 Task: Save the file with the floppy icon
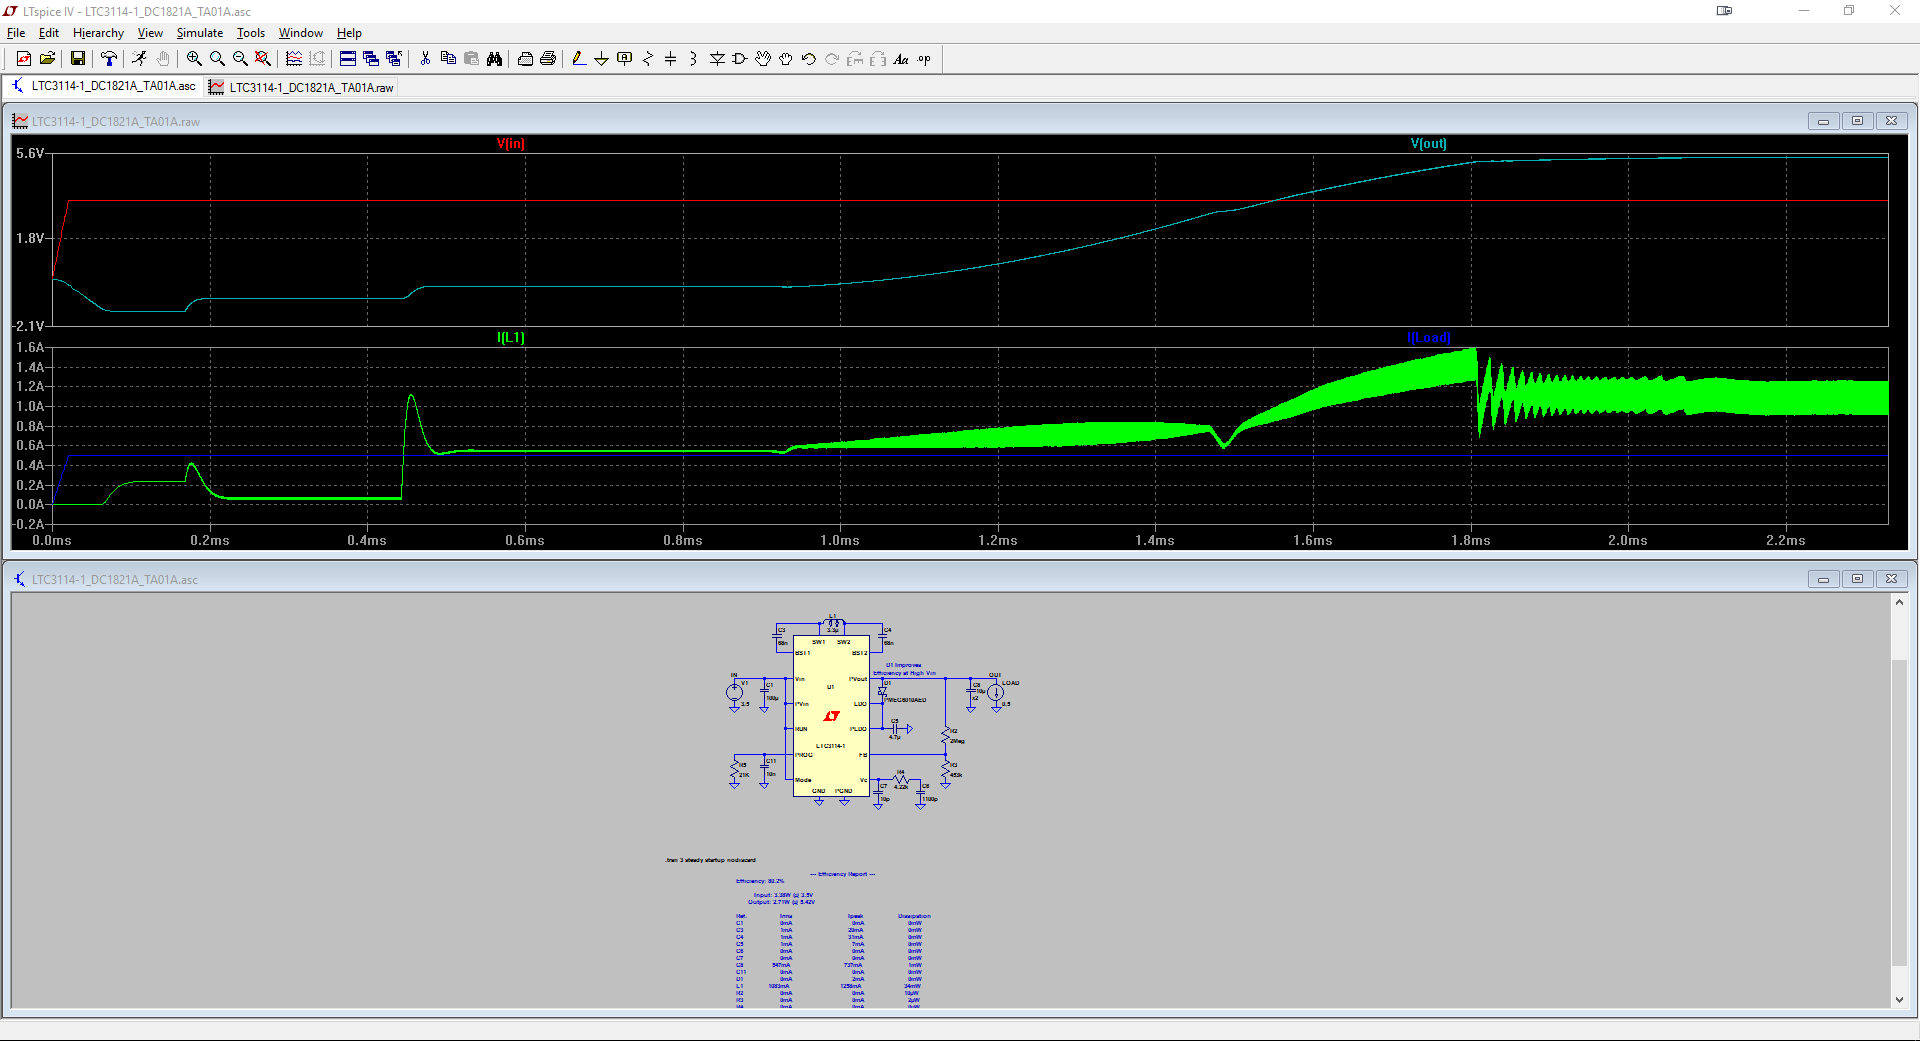tap(78, 59)
